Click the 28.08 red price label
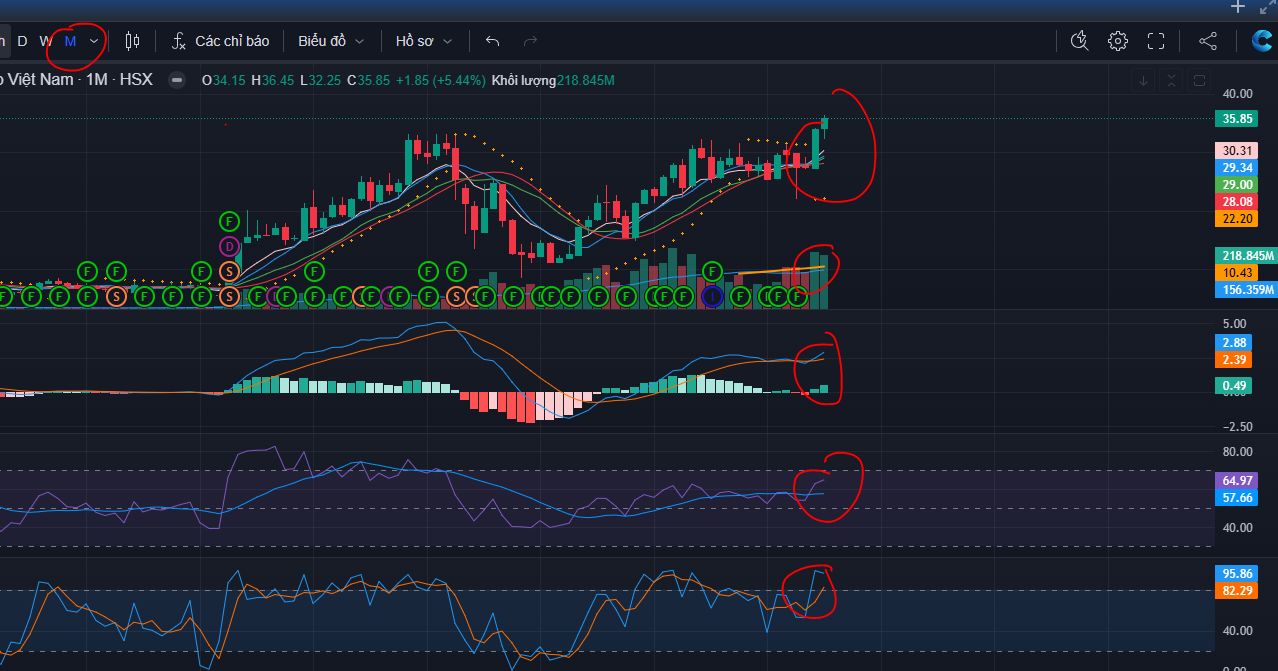Viewport: 1278px width, 671px height. point(1237,202)
